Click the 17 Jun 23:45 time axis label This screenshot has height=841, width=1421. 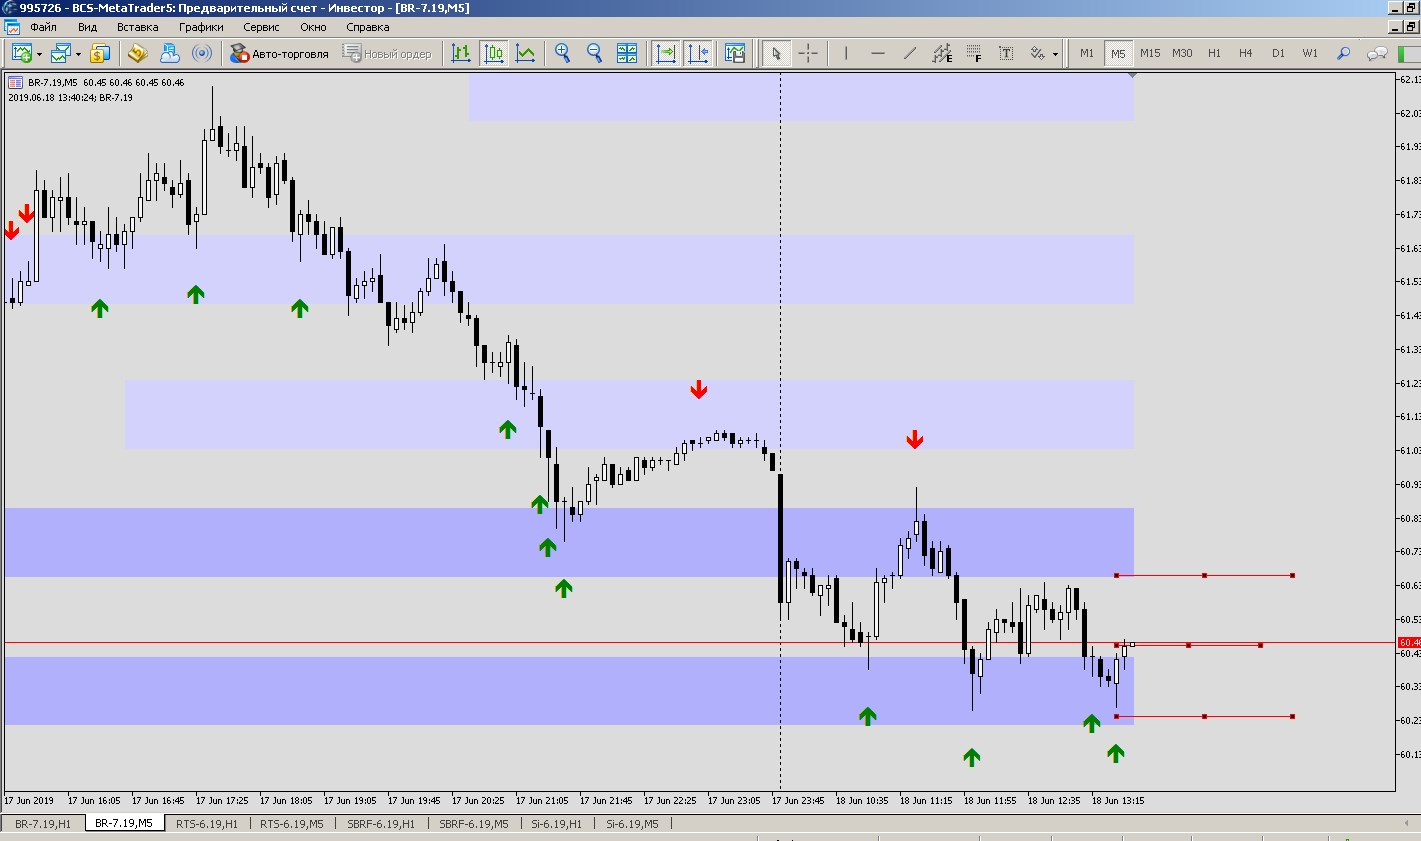click(798, 800)
